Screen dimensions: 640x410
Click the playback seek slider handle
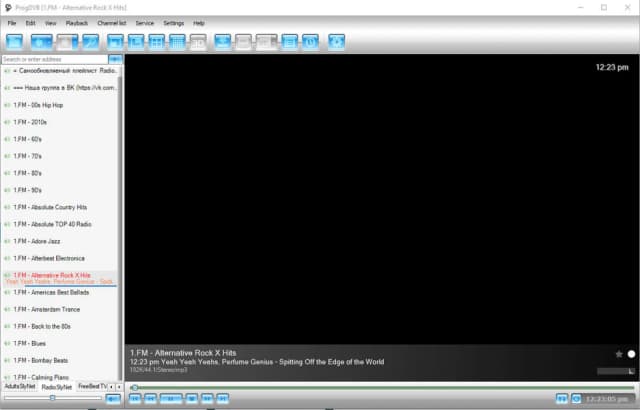135,388
